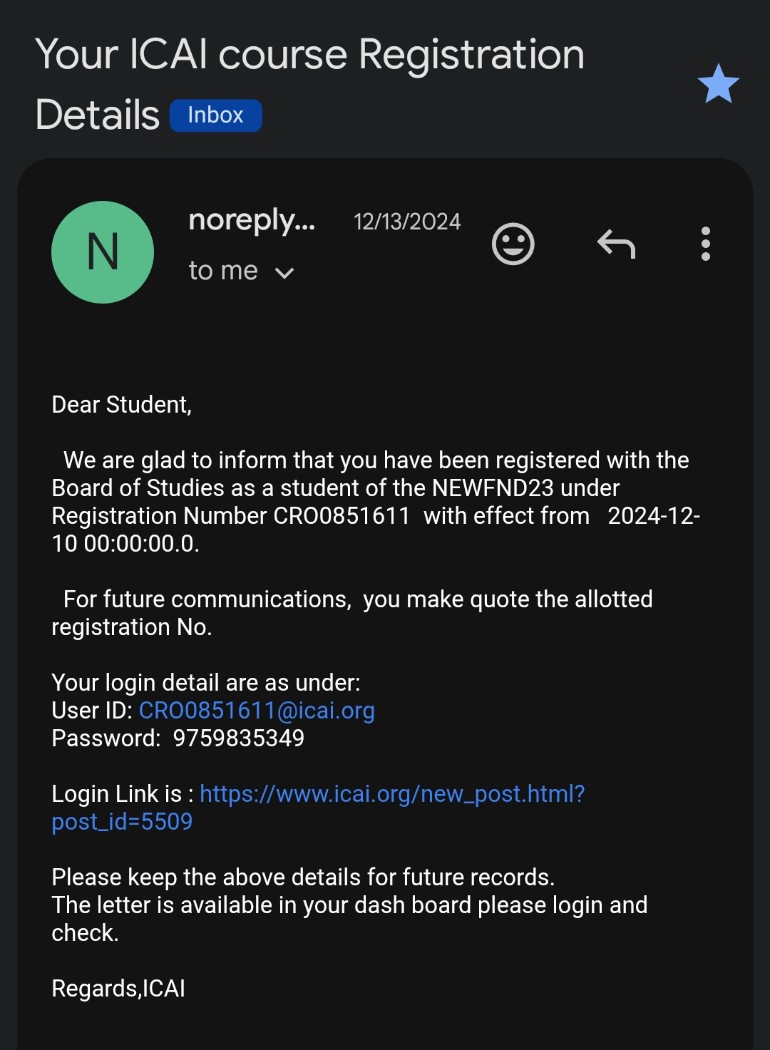Tap the "Please keep the above details" line
The image size is (770, 1050).
(x=303, y=878)
